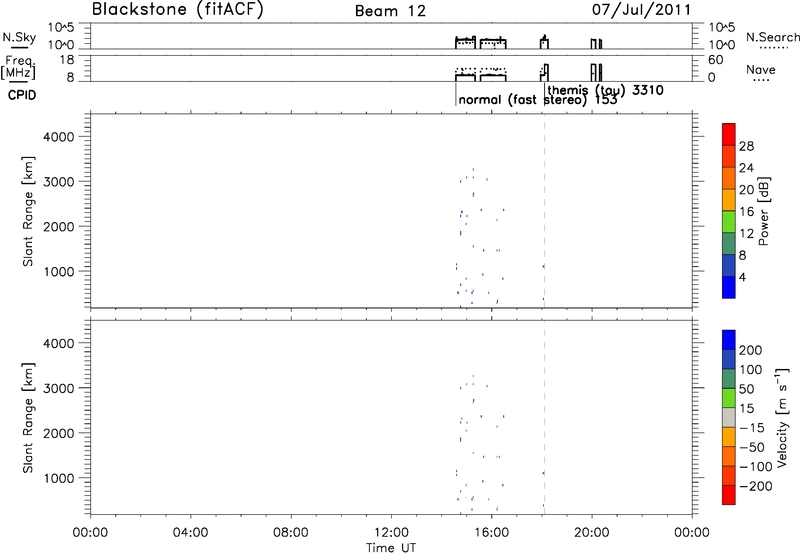Select bottom red segment of velocity color bar
Screen dimensions: 800x554
pos(729,495)
